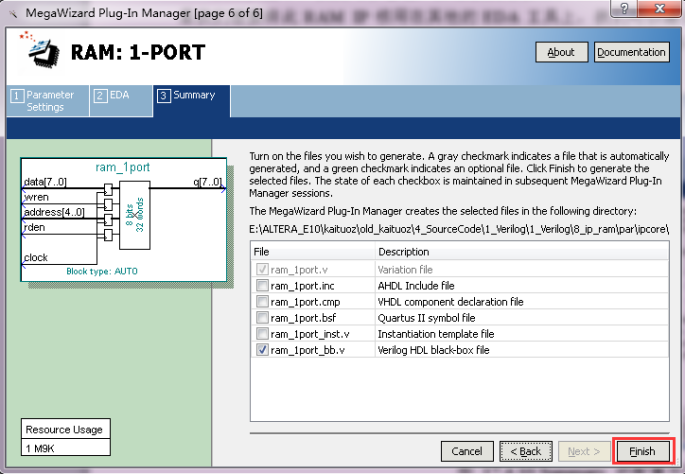Select 'Instantiation template file' description
Screen dimensions: 685x474
pos(436,334)
